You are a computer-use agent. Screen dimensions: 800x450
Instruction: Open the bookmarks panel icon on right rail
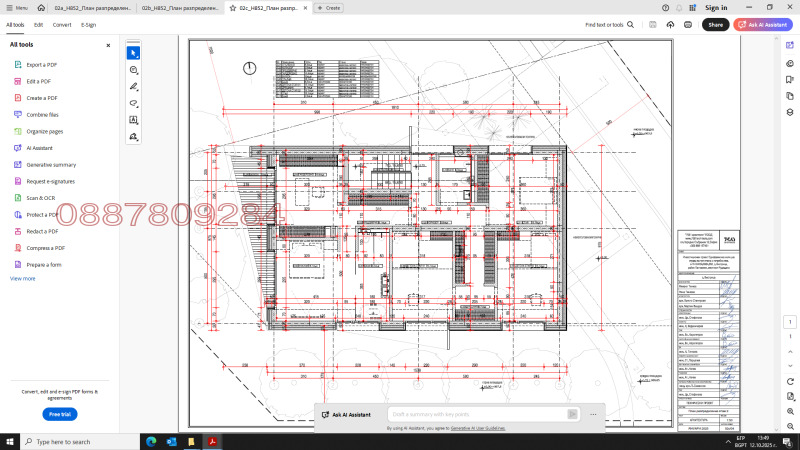pyautogui.click(x=790, y=81)
